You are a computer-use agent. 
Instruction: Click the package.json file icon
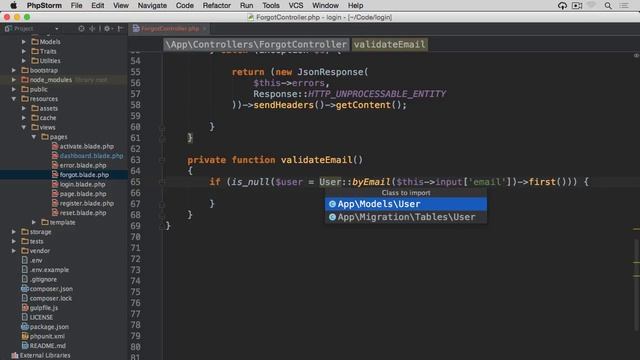tap(25, 327)
